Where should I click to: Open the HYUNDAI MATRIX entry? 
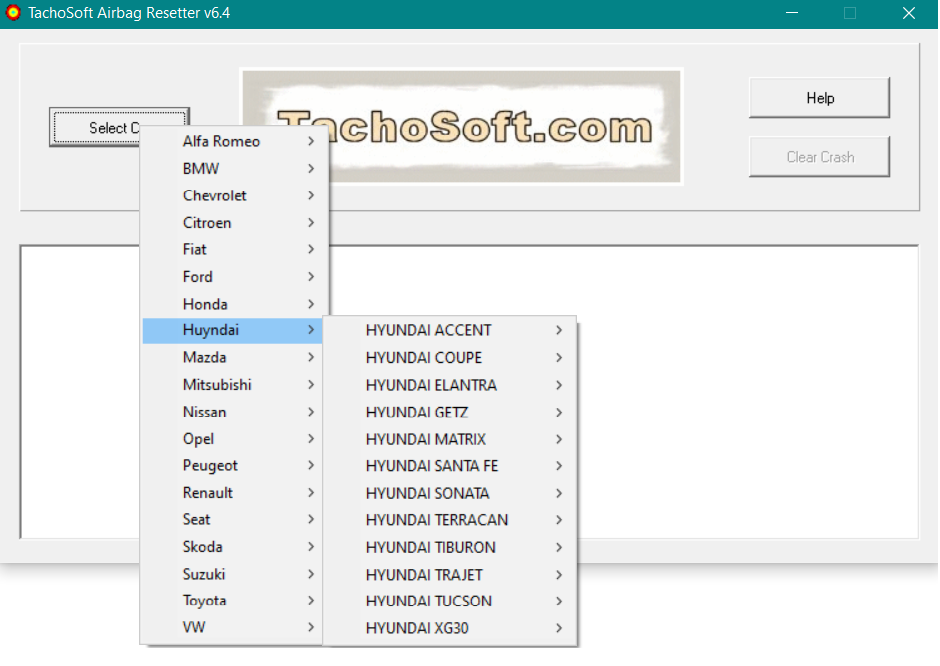point(450,439)
